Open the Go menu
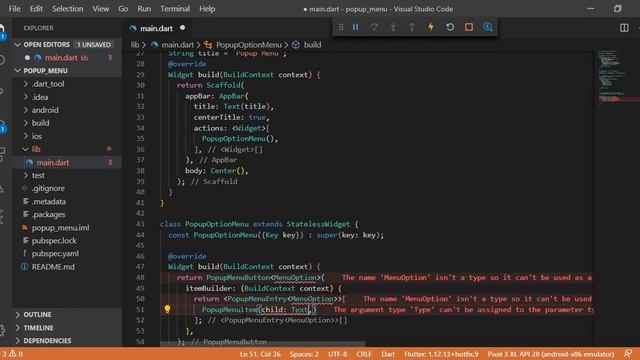This screenshot has height=360, width=640. pos(123,9)
